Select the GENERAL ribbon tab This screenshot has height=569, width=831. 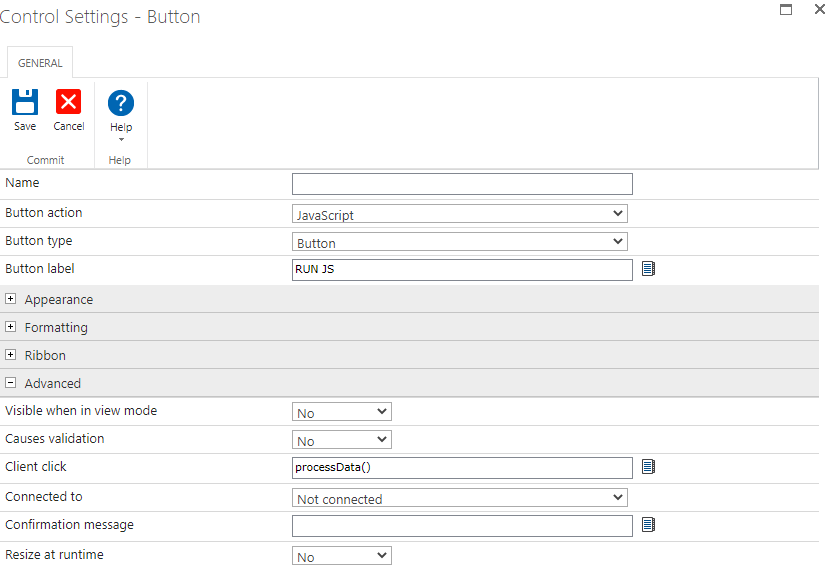pyautogui.click(x=40, y=63)
